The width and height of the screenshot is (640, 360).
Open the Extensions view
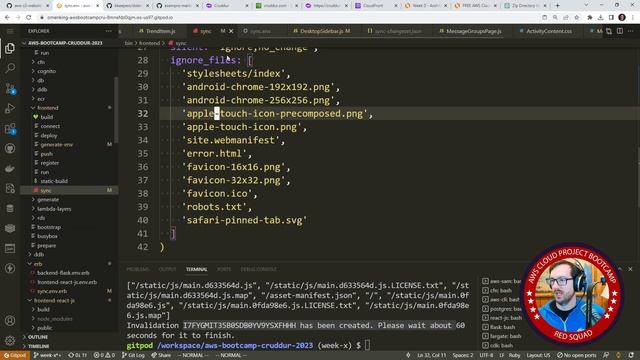click(10, 129)
